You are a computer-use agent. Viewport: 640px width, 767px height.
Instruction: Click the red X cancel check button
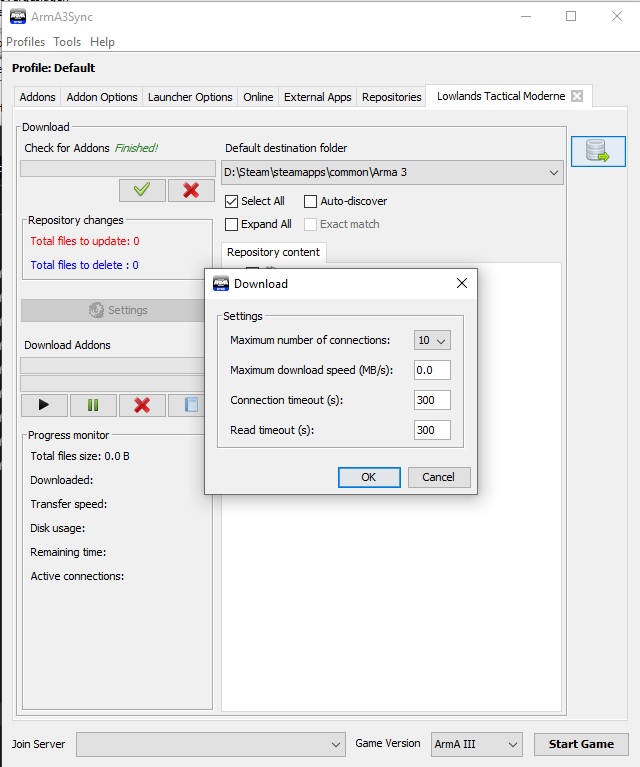tap(191, 190)
